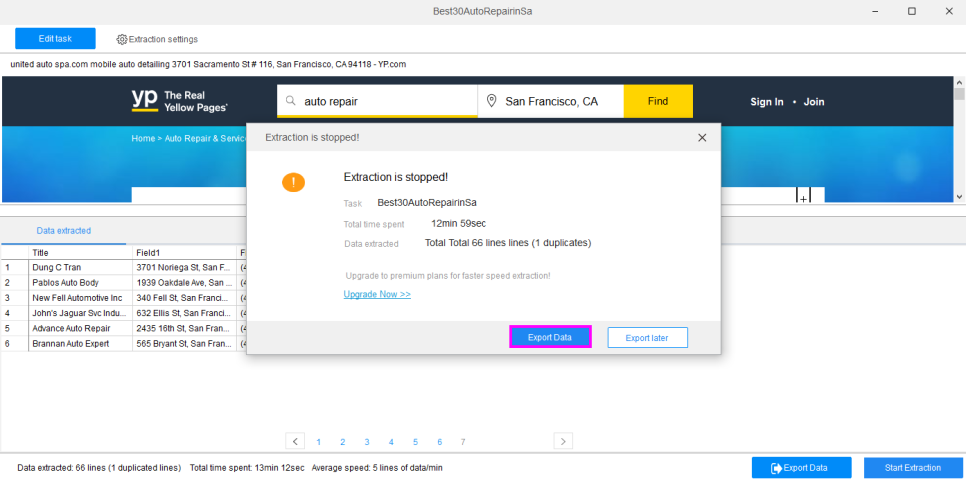Open data page 2
The height and width of the screenshot is (479, 966).
343,442
